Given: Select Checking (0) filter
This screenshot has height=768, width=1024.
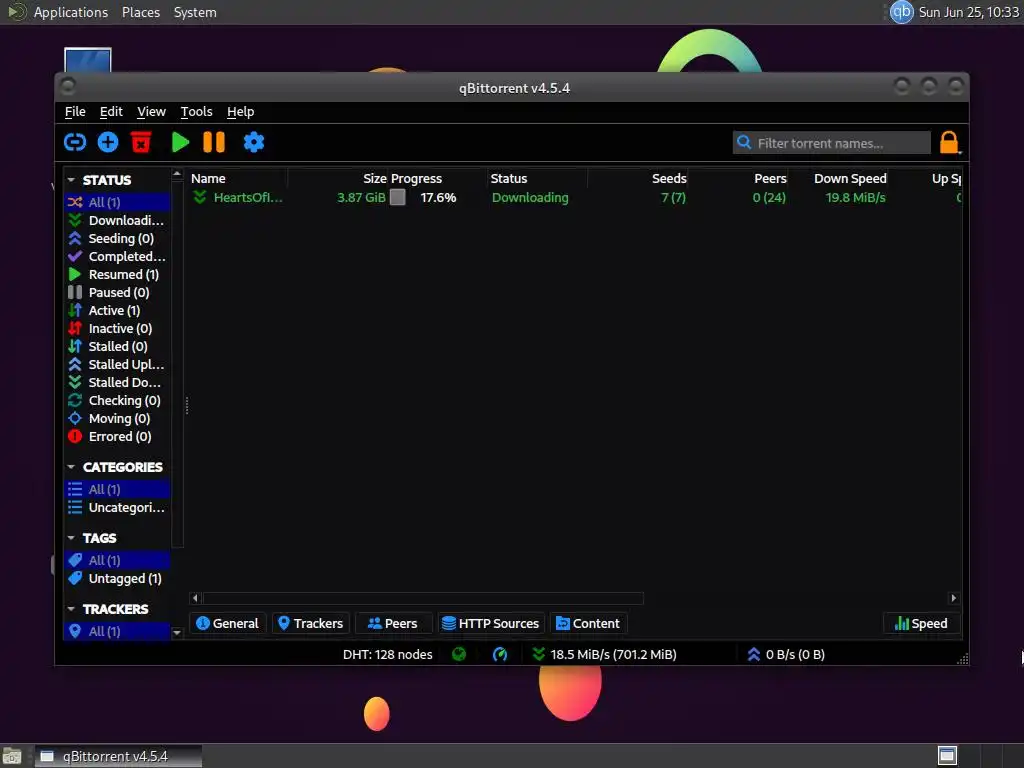Looking at the screenshot, I should [x=118, y=400].
